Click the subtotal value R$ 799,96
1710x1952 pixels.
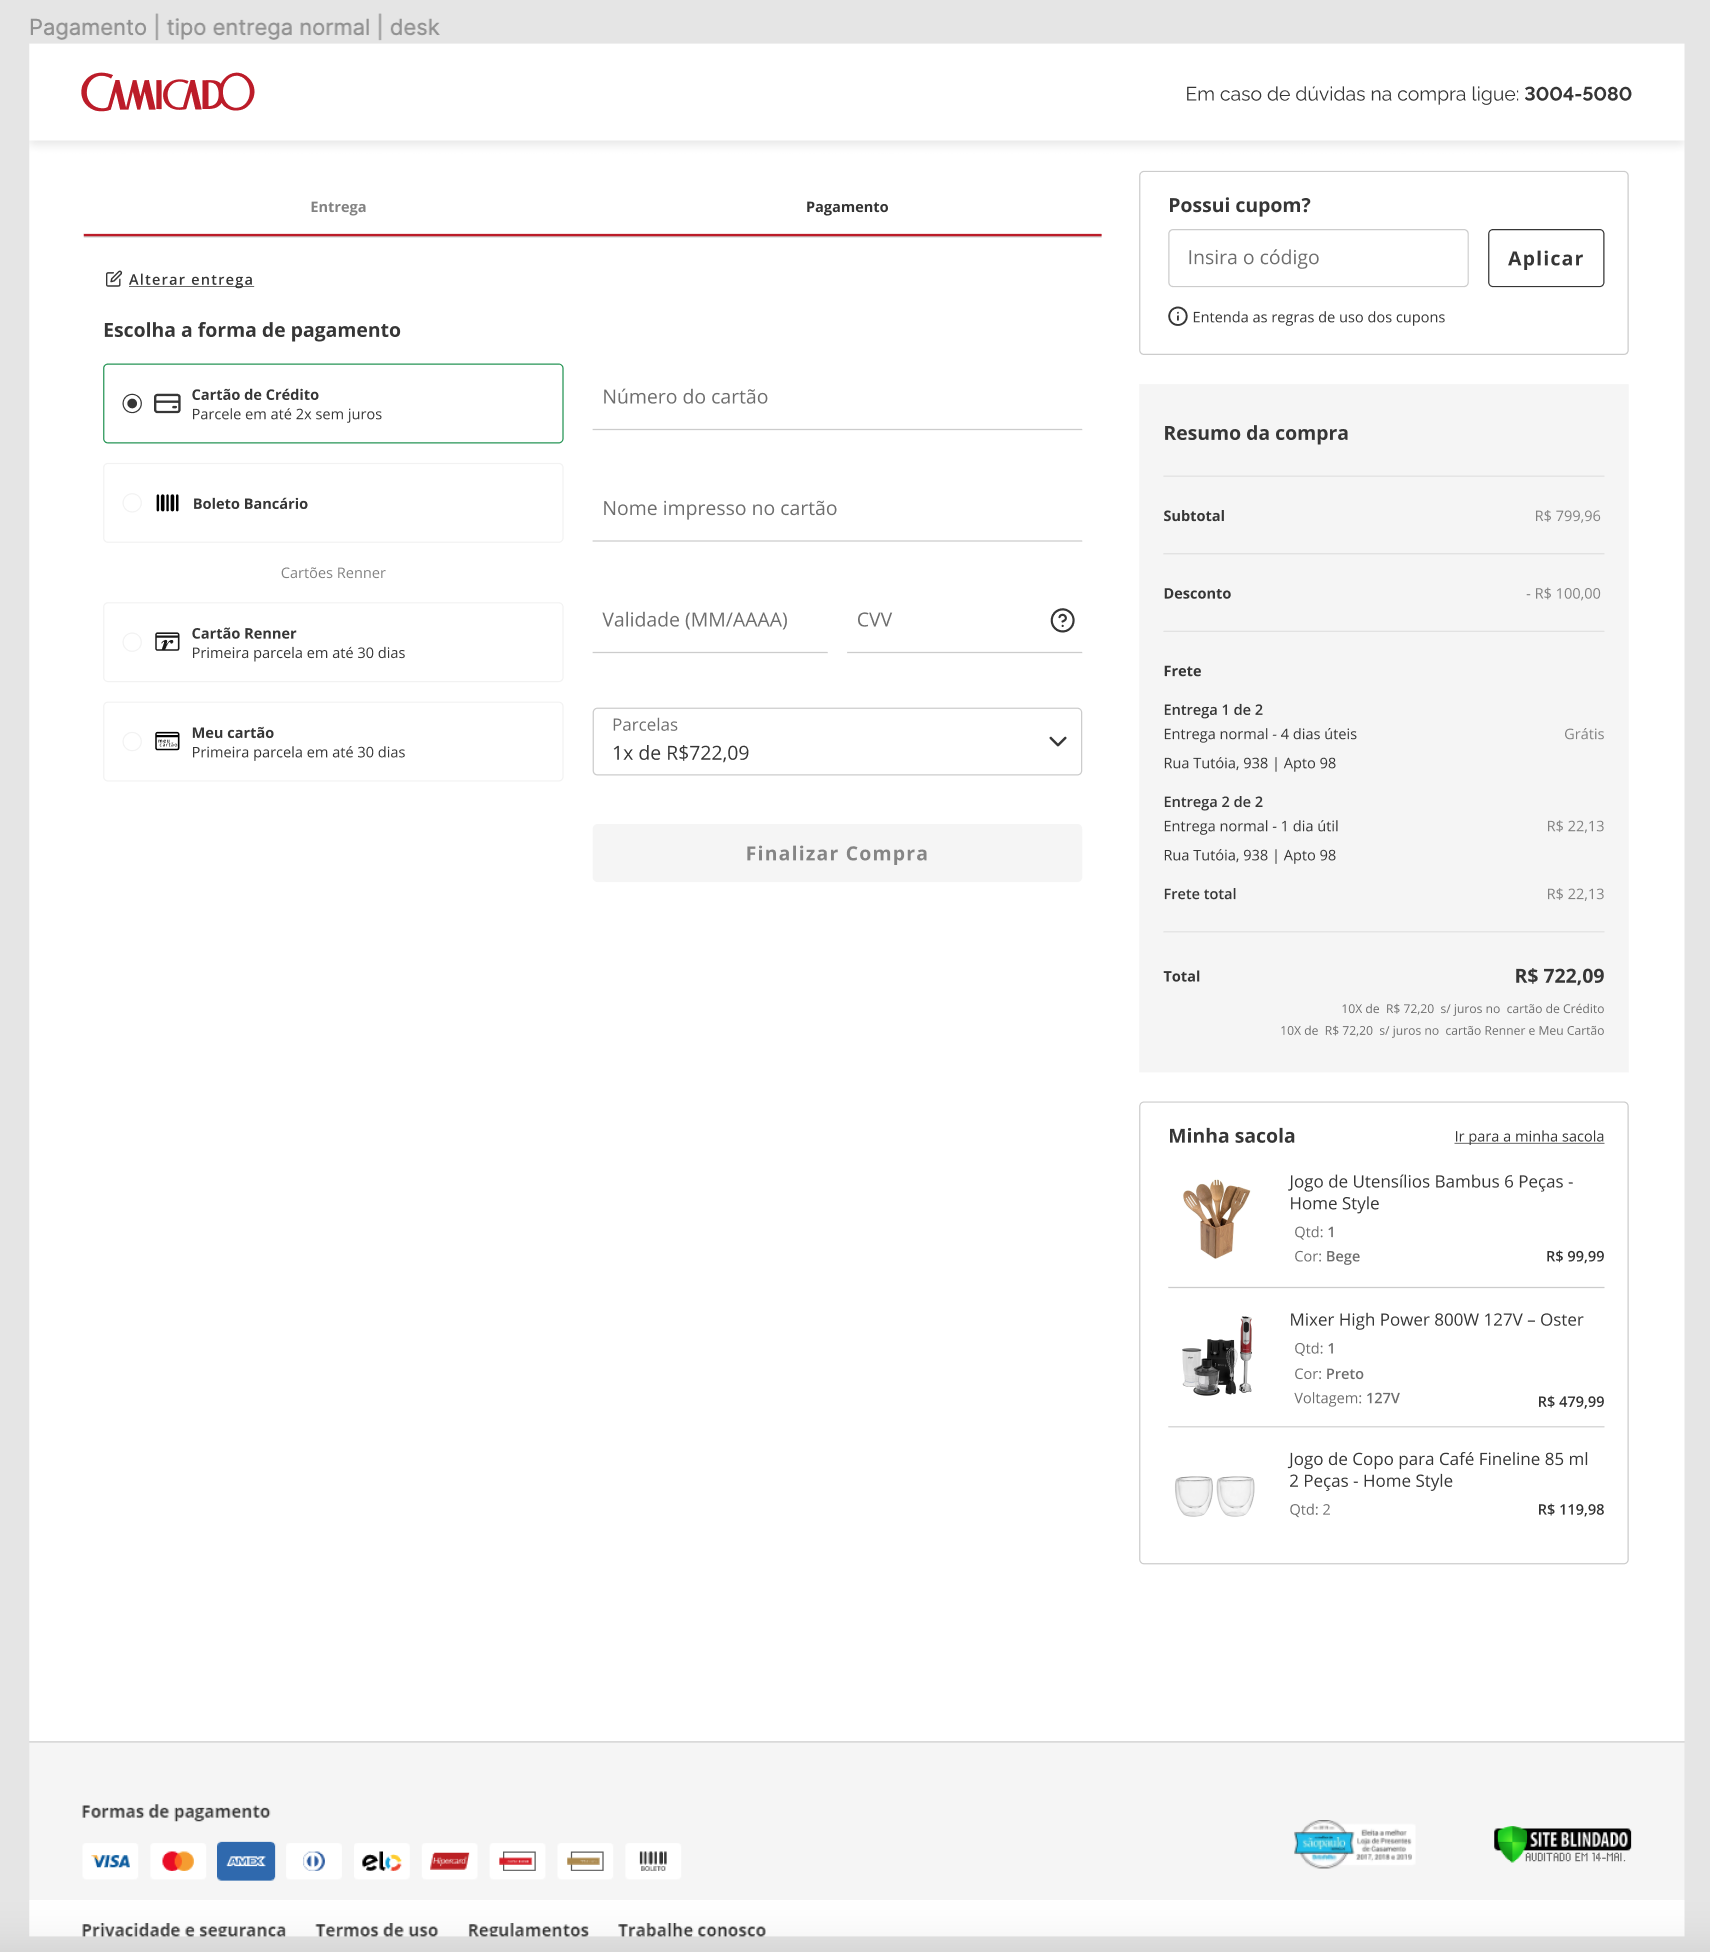(x=1567, y=516)
